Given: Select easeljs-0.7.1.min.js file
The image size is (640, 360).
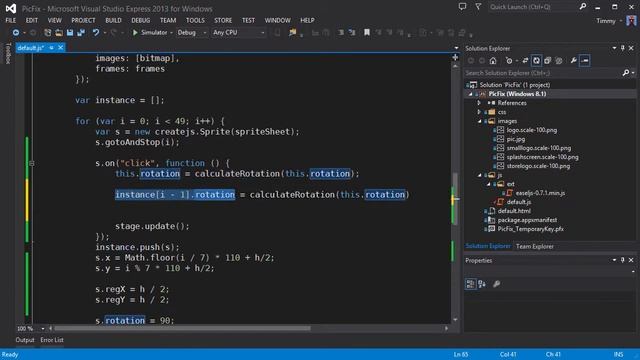Looking at the screenshot, I should click(540, 193).
